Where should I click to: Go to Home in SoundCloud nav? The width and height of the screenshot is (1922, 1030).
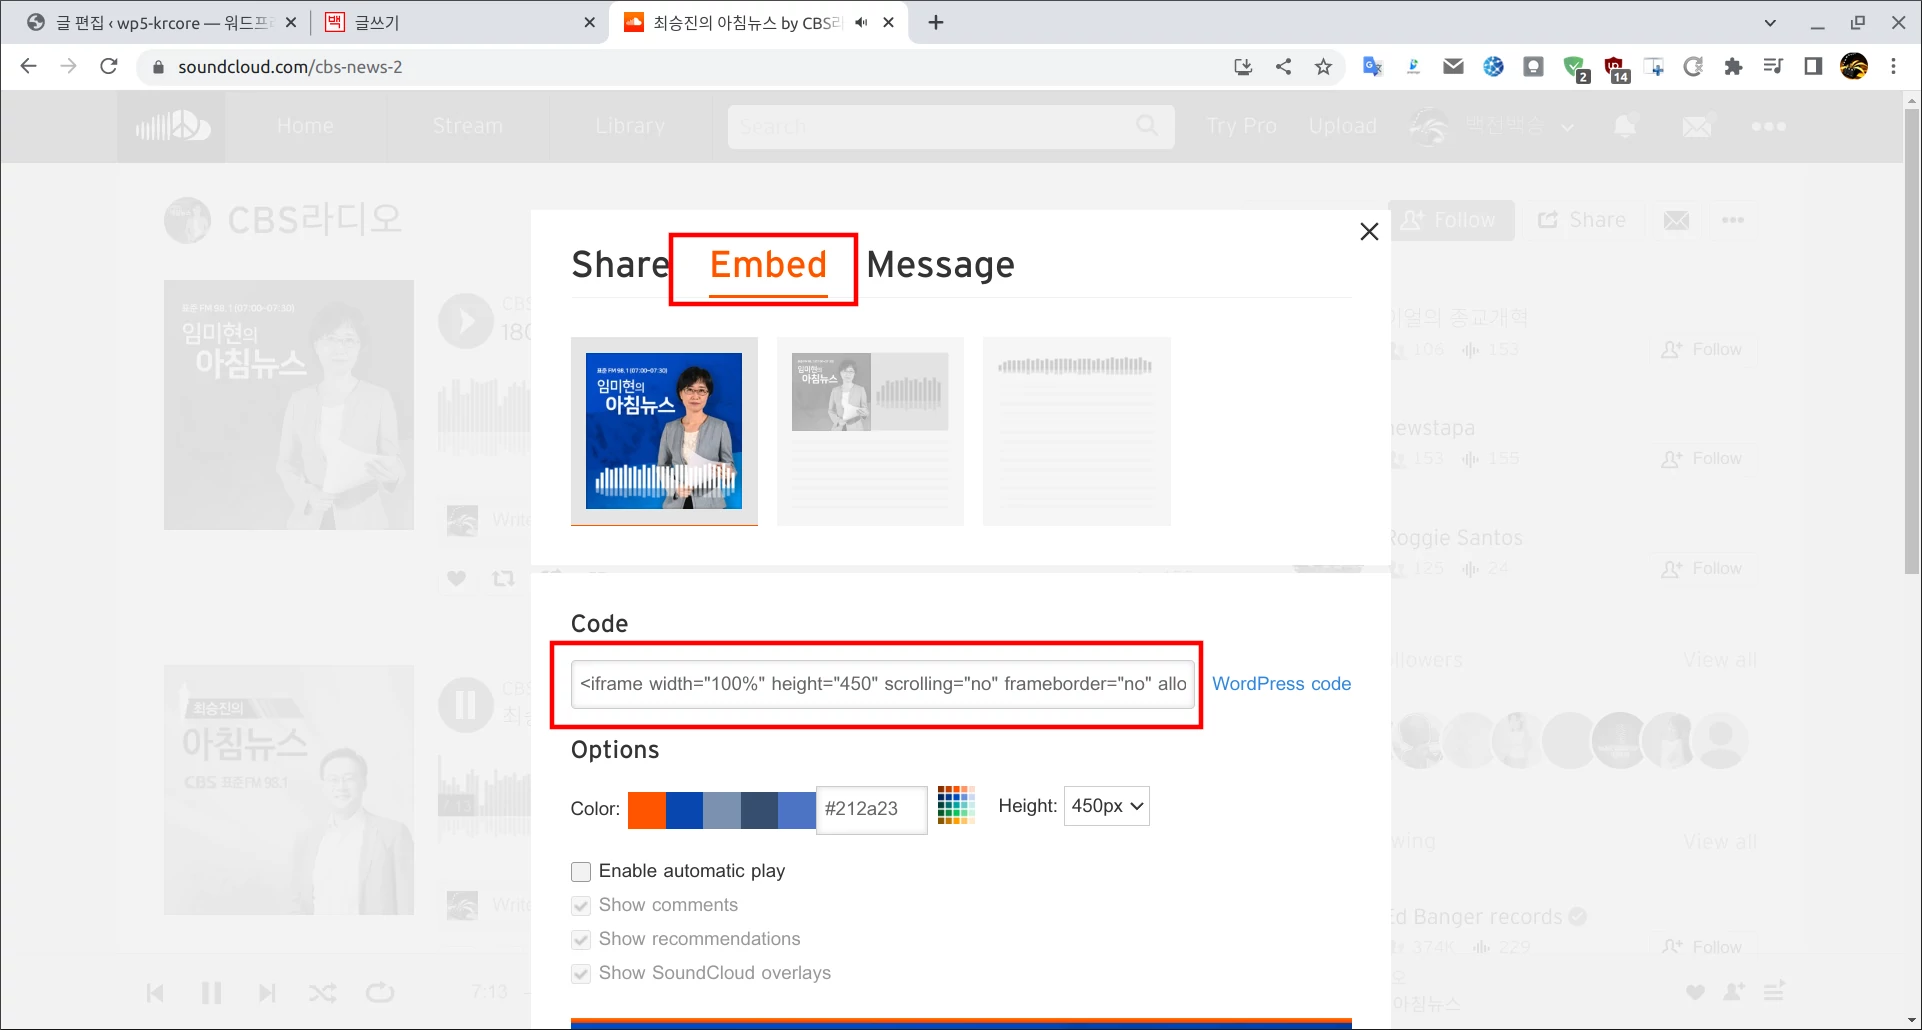(305, 126)
